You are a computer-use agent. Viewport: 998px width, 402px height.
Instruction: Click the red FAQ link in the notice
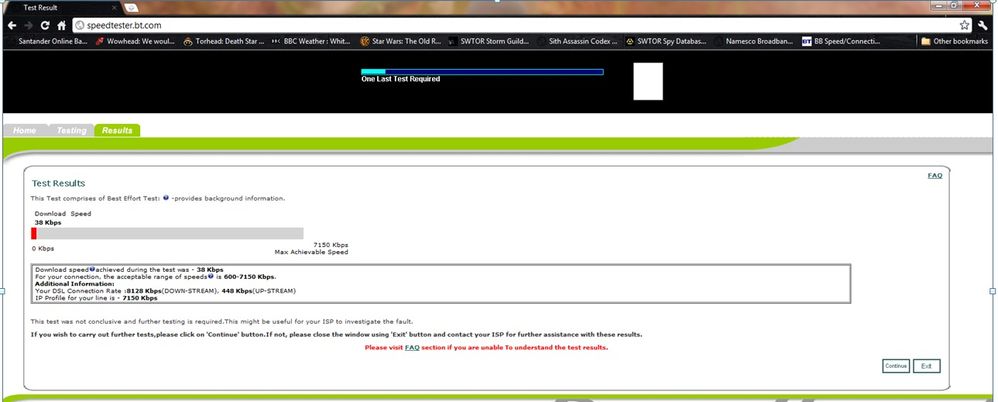click(412, 348)
